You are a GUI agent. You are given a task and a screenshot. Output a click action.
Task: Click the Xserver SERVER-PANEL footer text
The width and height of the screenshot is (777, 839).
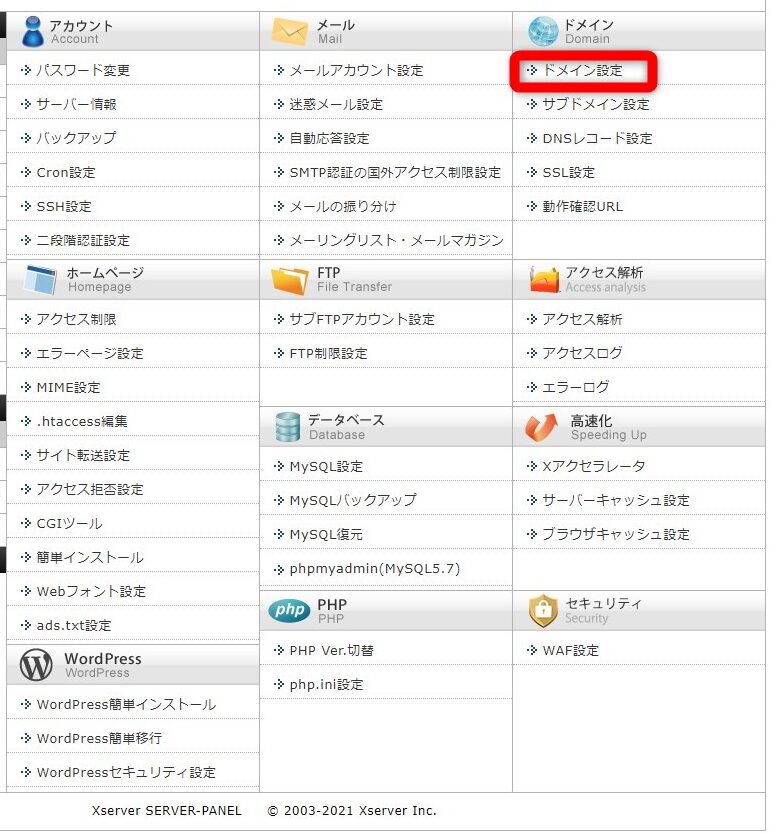coord(166,811)
